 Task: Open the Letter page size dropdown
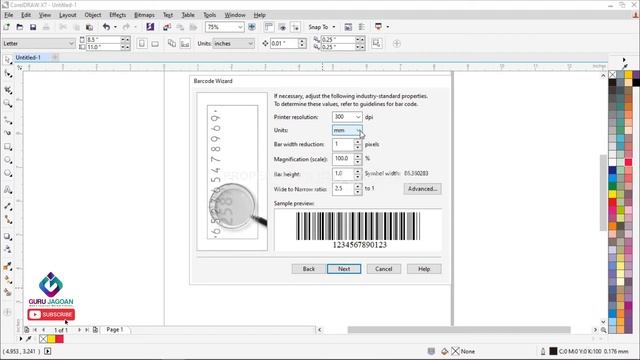pyautogui.click(x=71, y=43)
